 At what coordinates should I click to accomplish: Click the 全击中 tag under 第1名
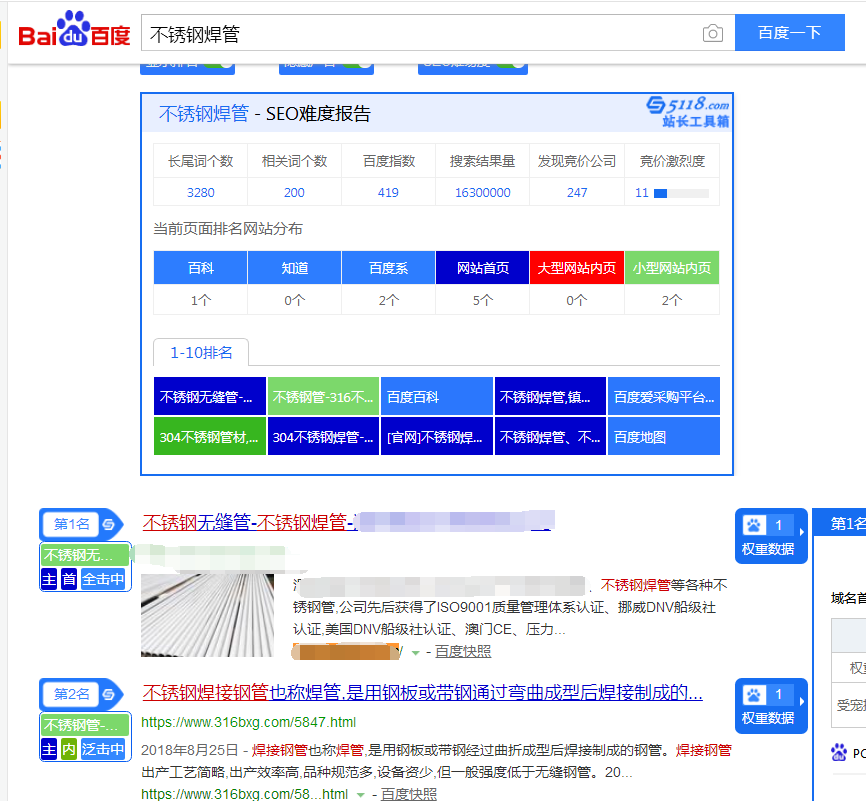click(x=103, y=579)
